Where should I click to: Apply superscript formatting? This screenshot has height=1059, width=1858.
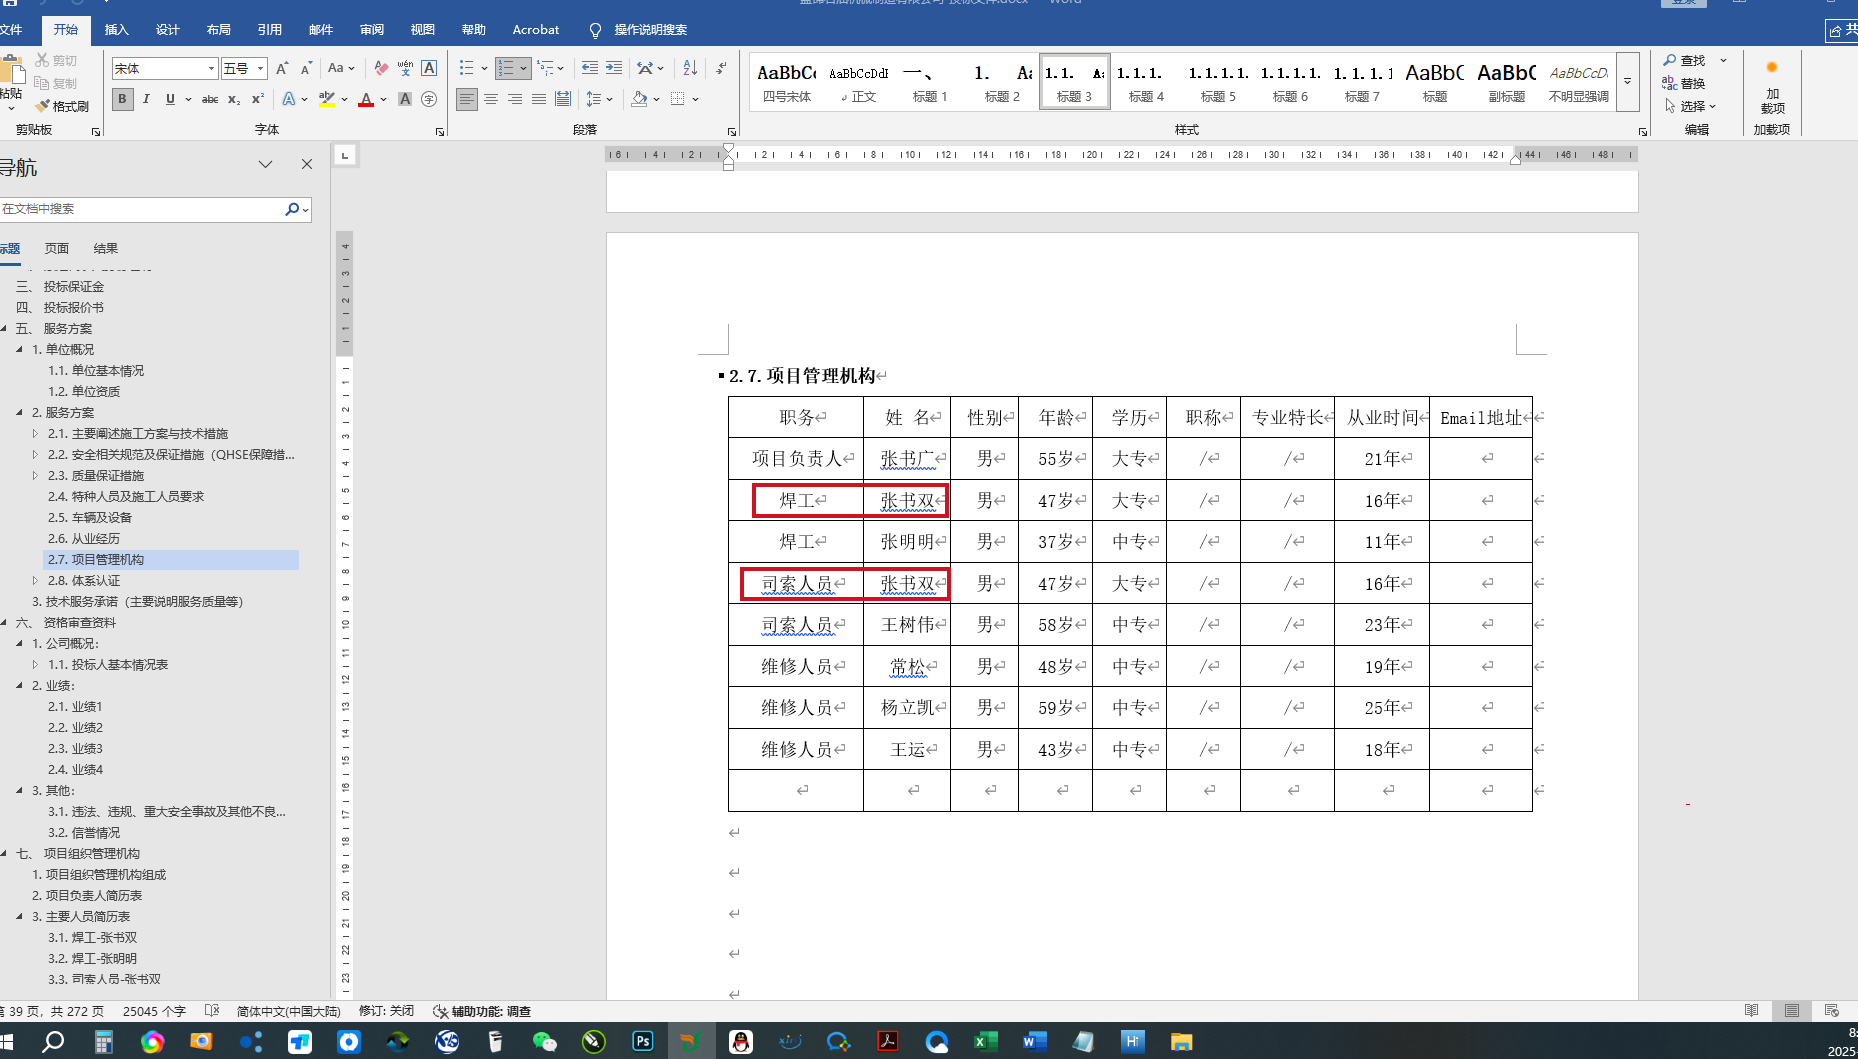pos(257,99)
